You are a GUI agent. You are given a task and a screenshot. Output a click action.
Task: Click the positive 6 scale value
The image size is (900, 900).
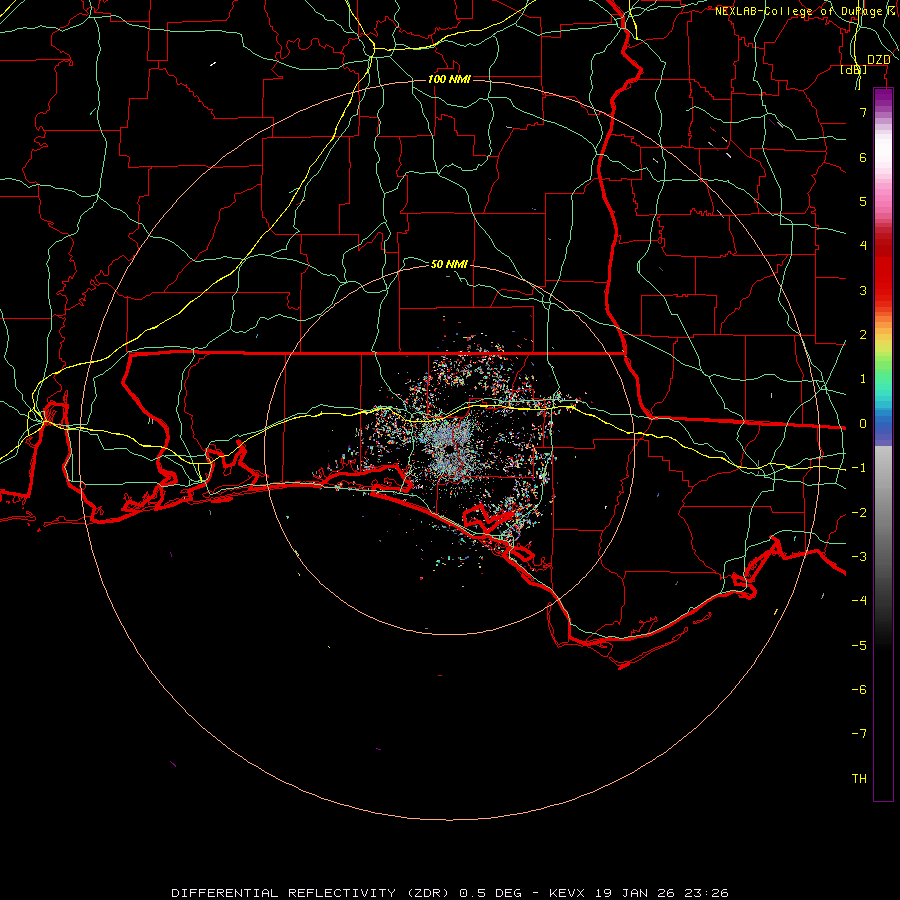coord(863,157)
